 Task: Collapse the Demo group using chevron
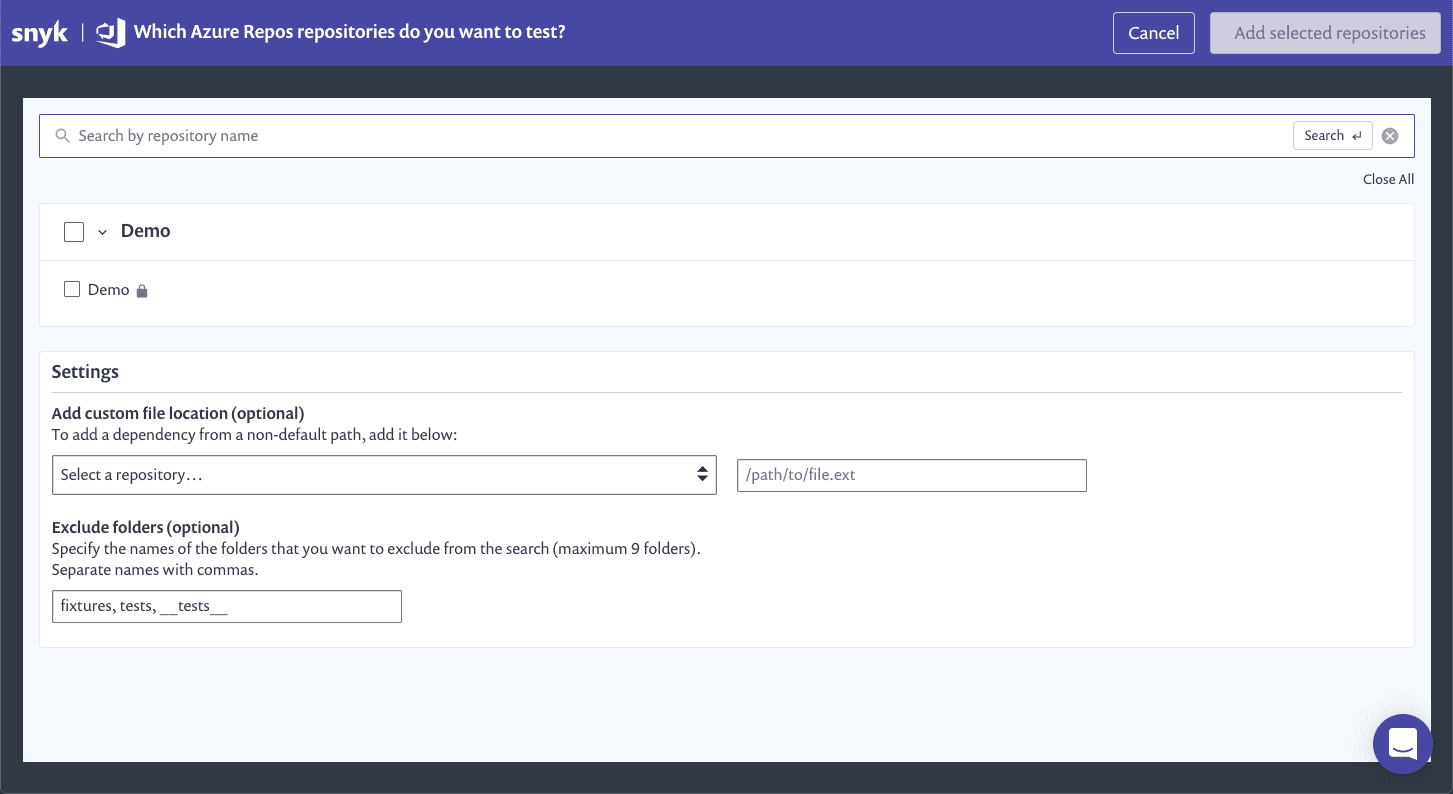[102, 232]
